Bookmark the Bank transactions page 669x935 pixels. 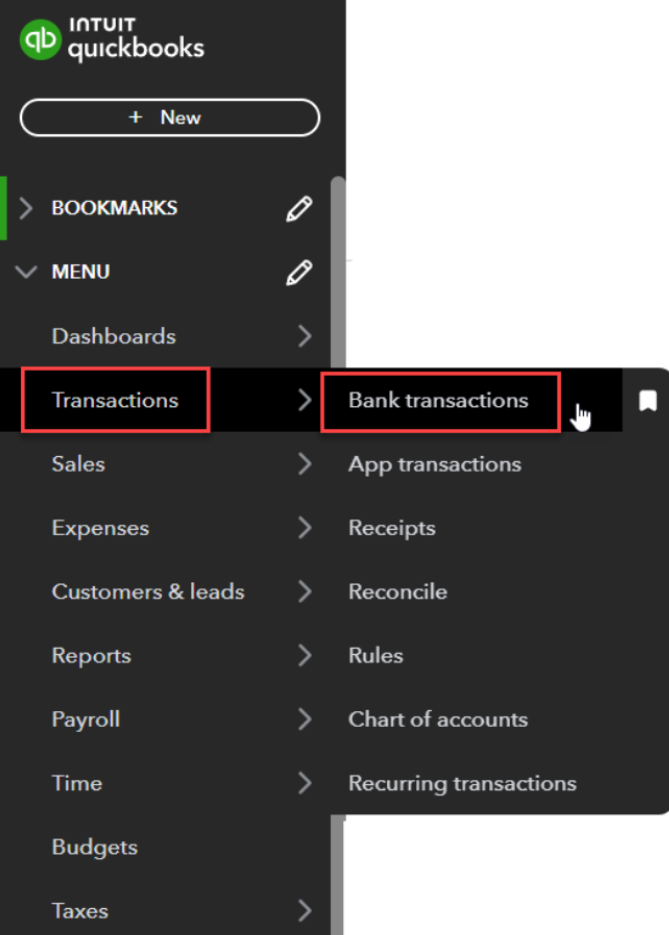click(x=648, y=400)
